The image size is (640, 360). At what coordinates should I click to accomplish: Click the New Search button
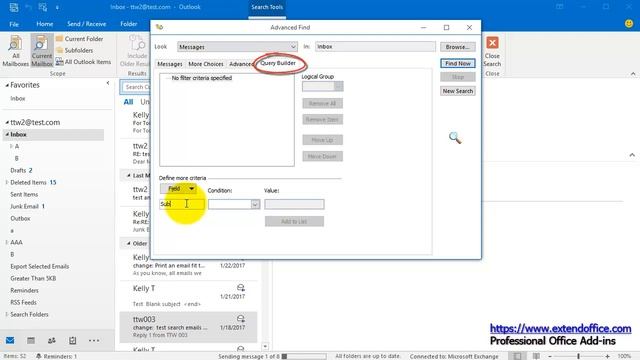458,91
